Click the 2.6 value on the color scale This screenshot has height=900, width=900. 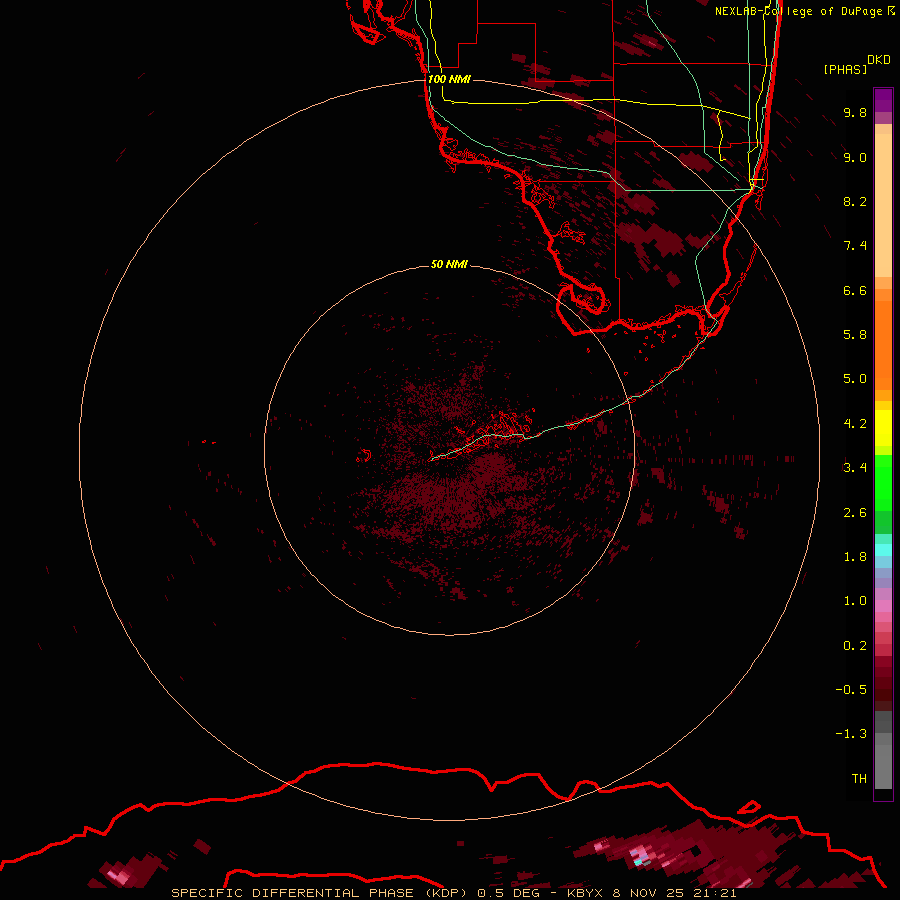(x=855, y=513)
